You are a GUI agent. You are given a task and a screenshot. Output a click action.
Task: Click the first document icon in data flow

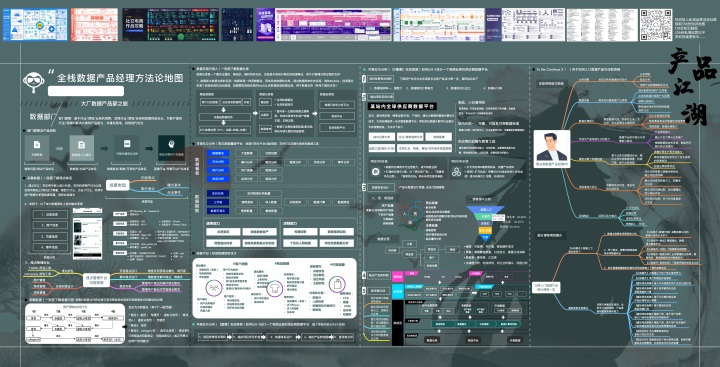click(37, 145)
